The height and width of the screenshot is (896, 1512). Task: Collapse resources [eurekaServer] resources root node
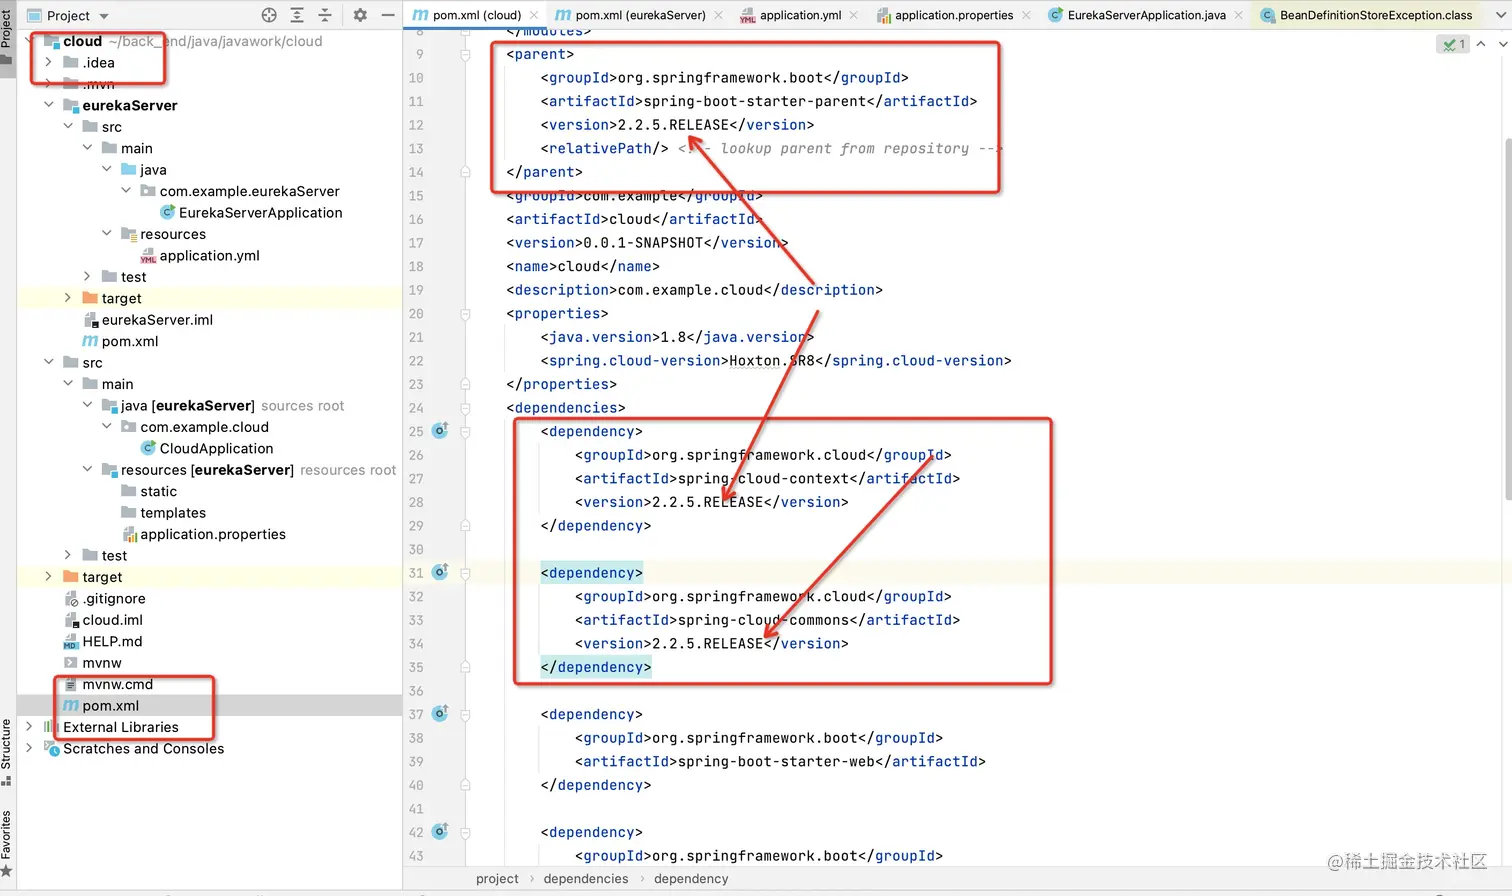(87, 469)
